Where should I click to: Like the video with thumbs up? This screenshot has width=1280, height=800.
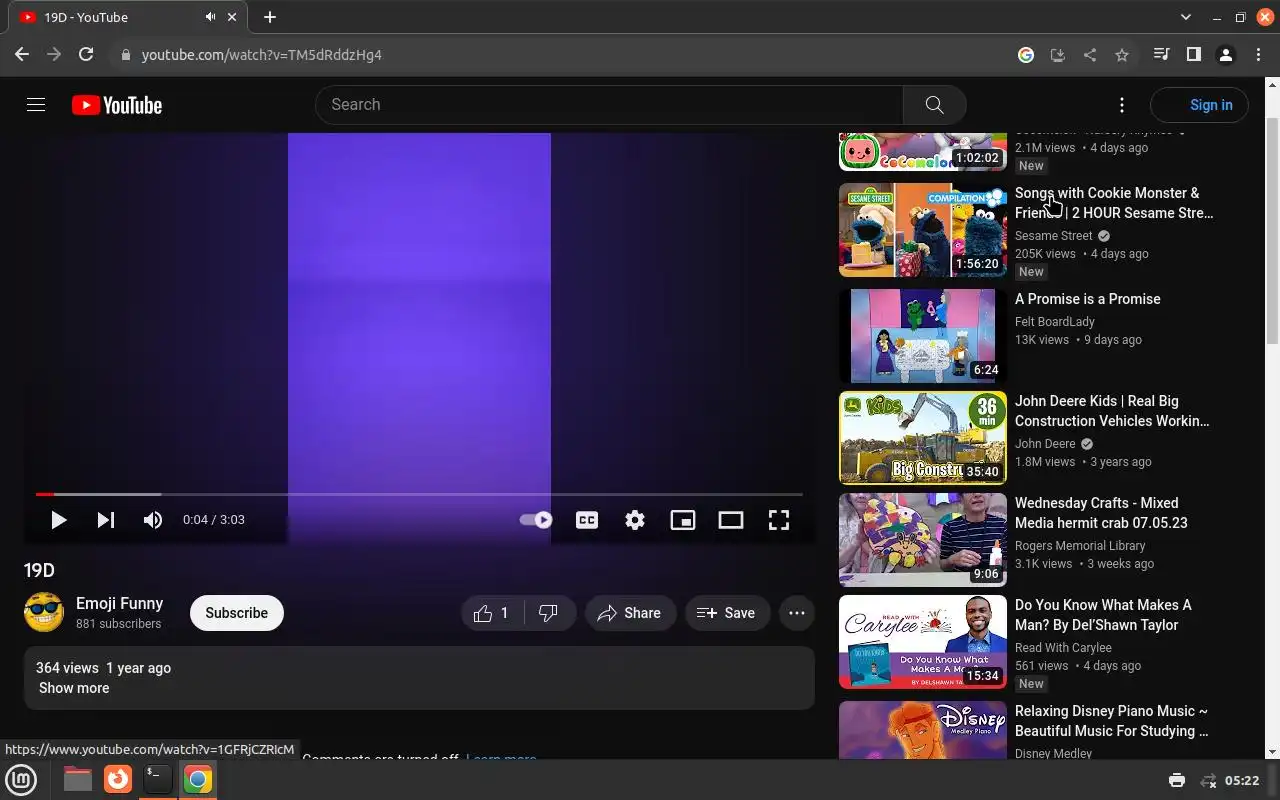494,613
